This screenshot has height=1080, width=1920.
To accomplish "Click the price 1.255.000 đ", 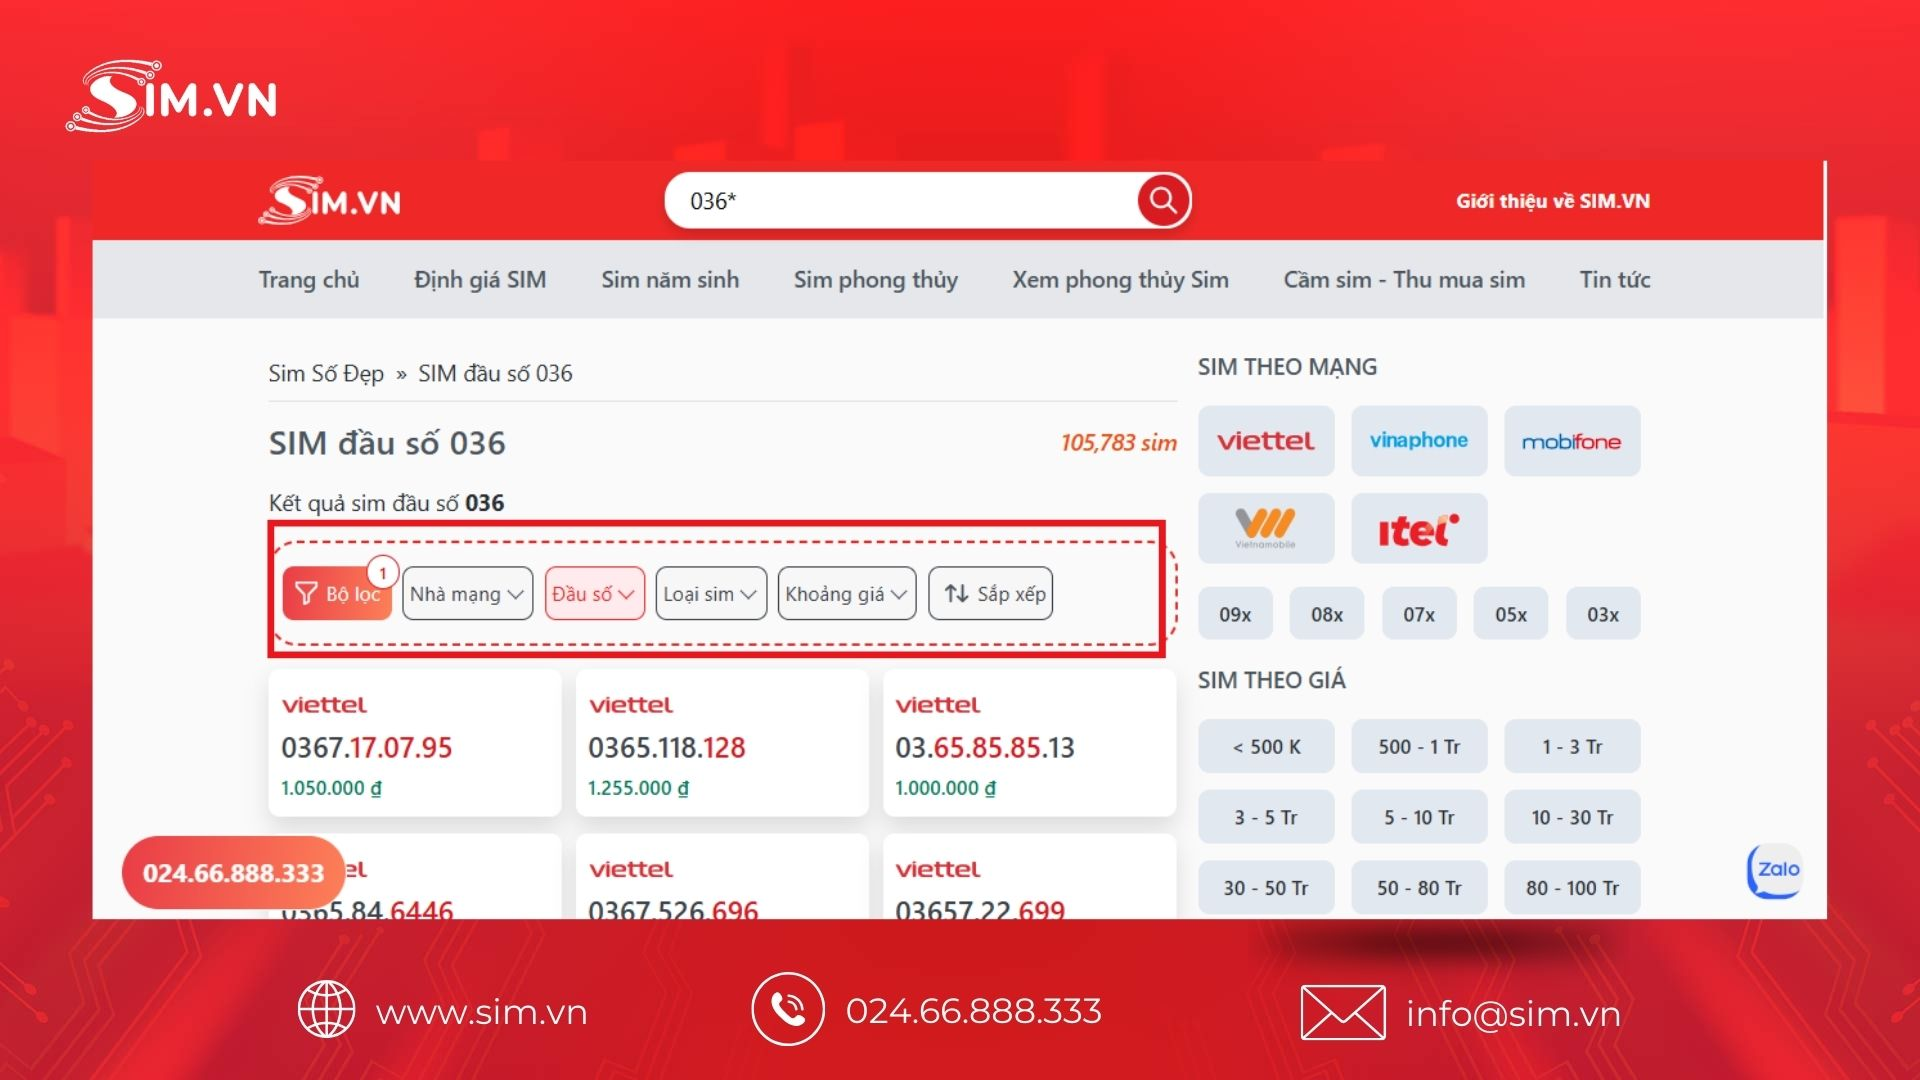I will coord(638,788).
